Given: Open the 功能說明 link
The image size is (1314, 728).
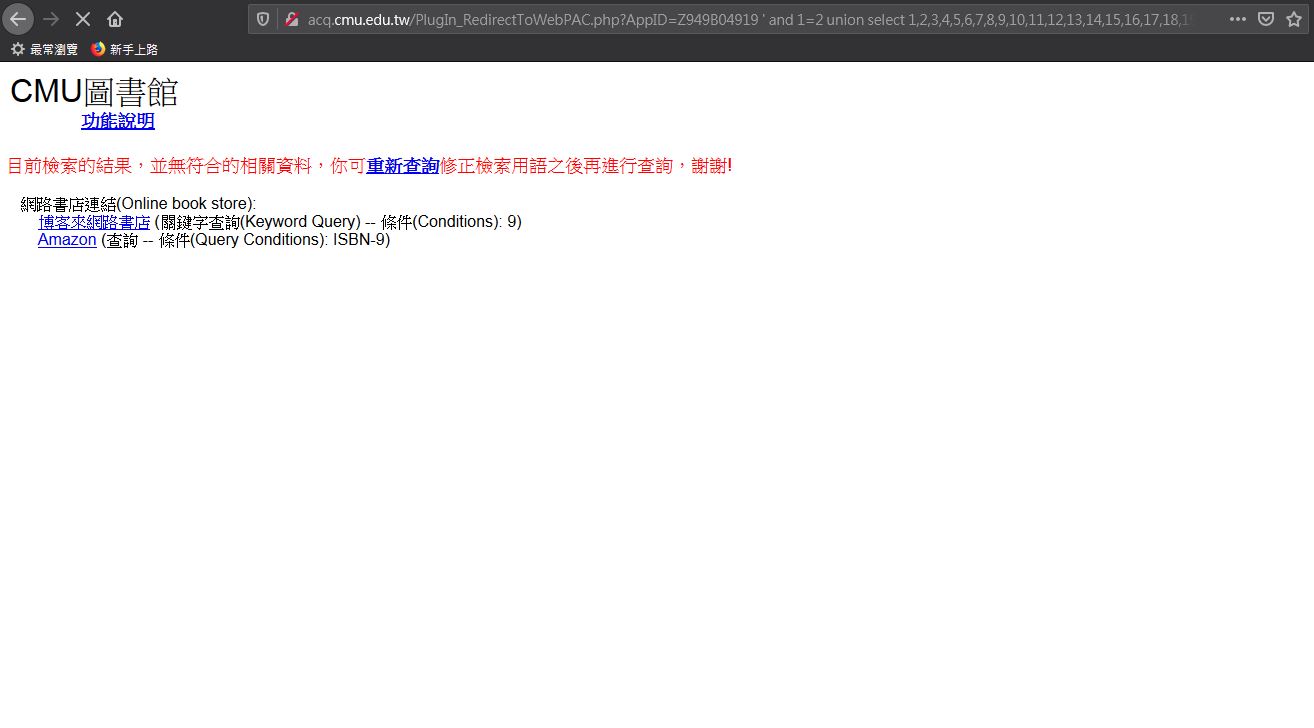Looking at the screenshot, I should [118, 121].
